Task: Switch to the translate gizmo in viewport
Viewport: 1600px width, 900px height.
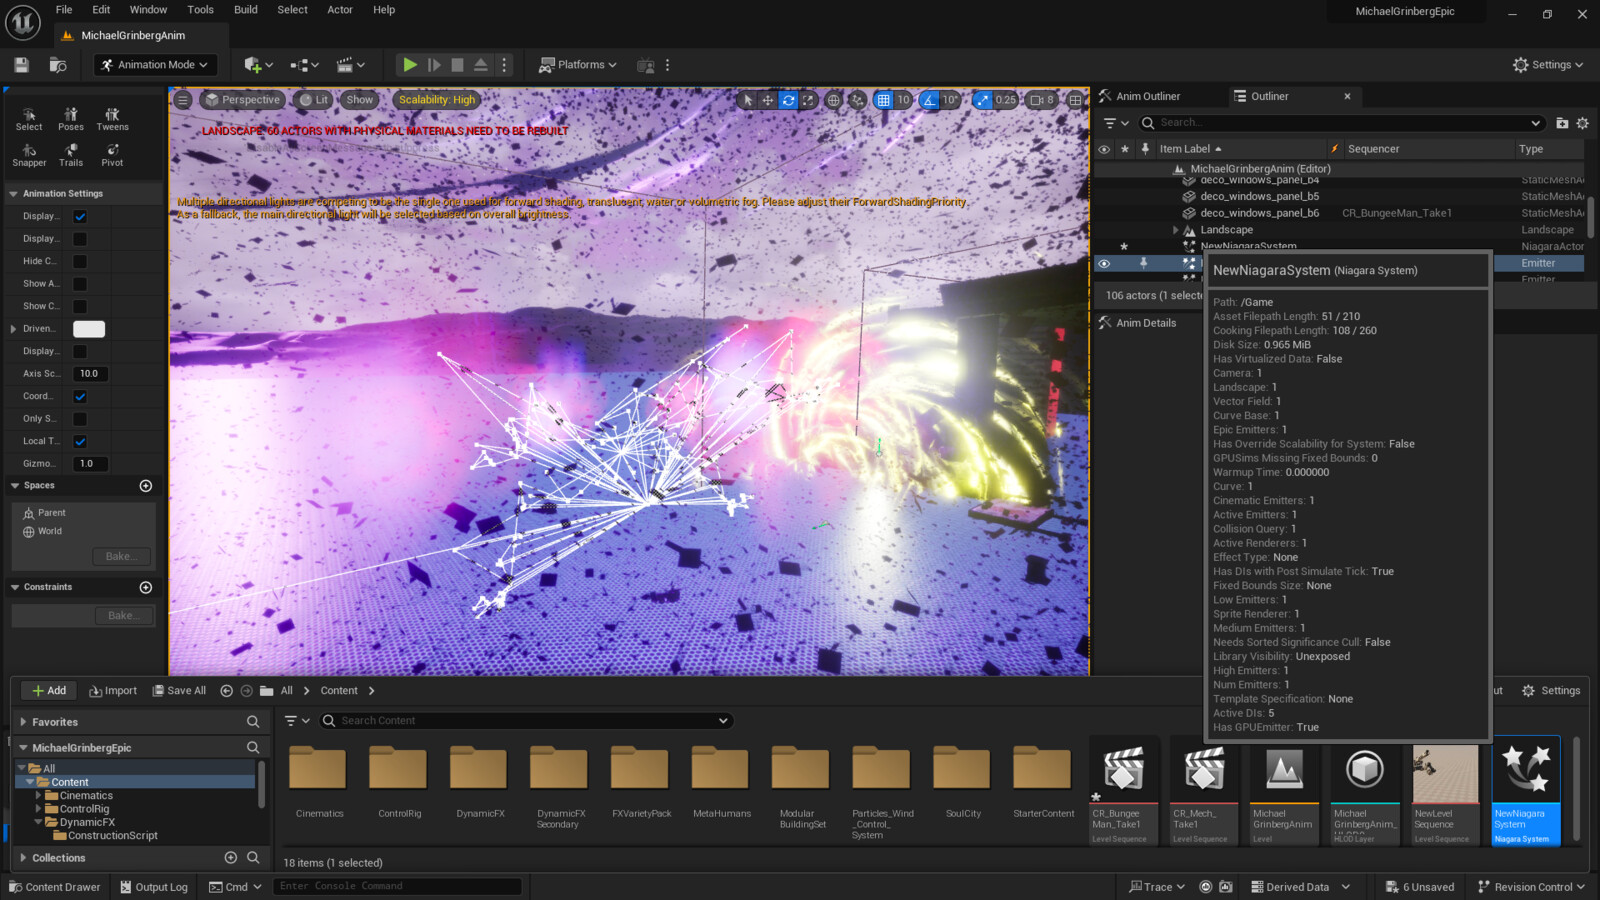Action: 767,100
